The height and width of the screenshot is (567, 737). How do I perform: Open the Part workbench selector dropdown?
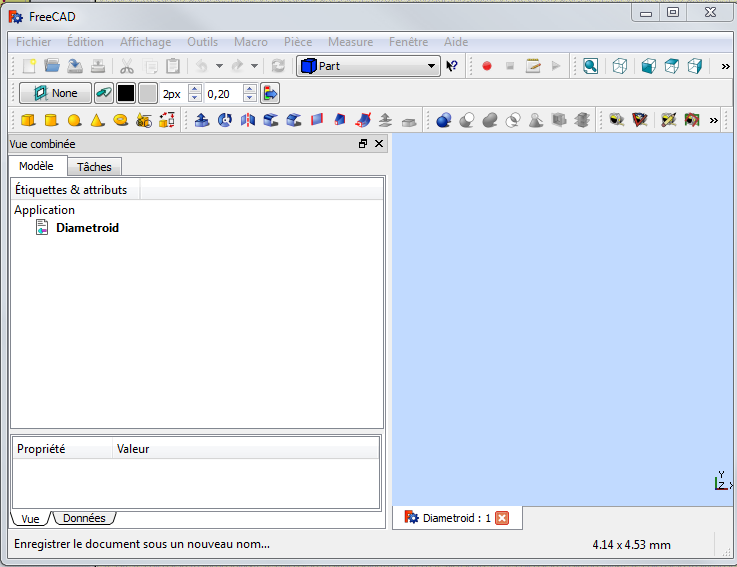click(368, 66)
